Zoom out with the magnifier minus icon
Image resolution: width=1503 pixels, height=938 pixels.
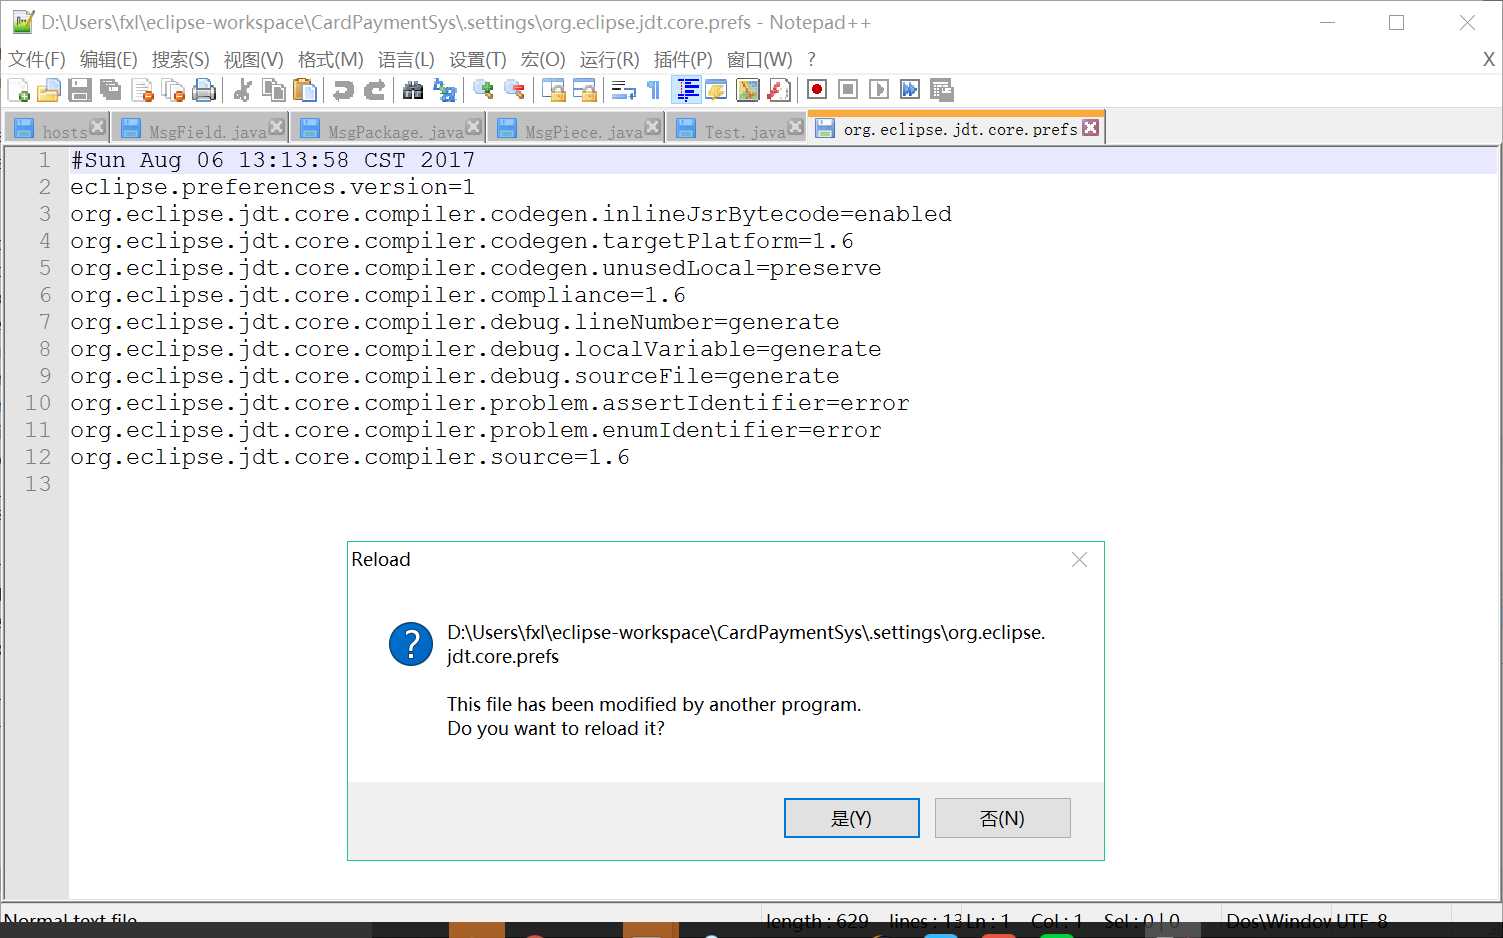coord(514,90)
